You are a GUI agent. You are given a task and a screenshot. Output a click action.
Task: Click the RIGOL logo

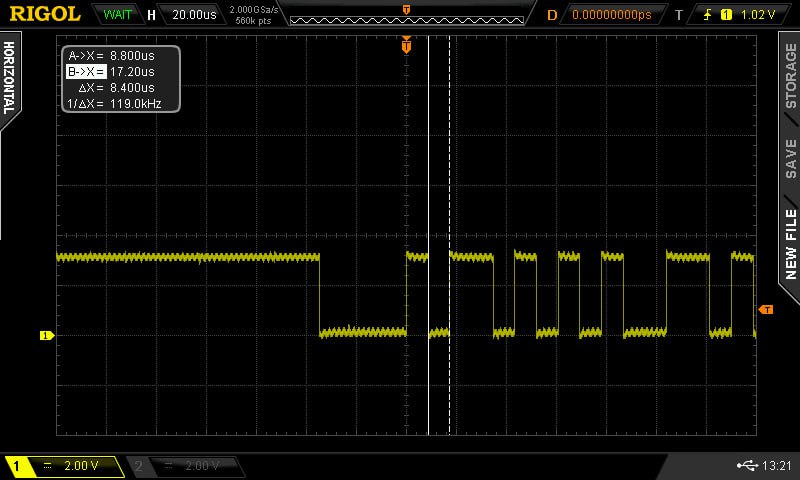pos(45,14)
